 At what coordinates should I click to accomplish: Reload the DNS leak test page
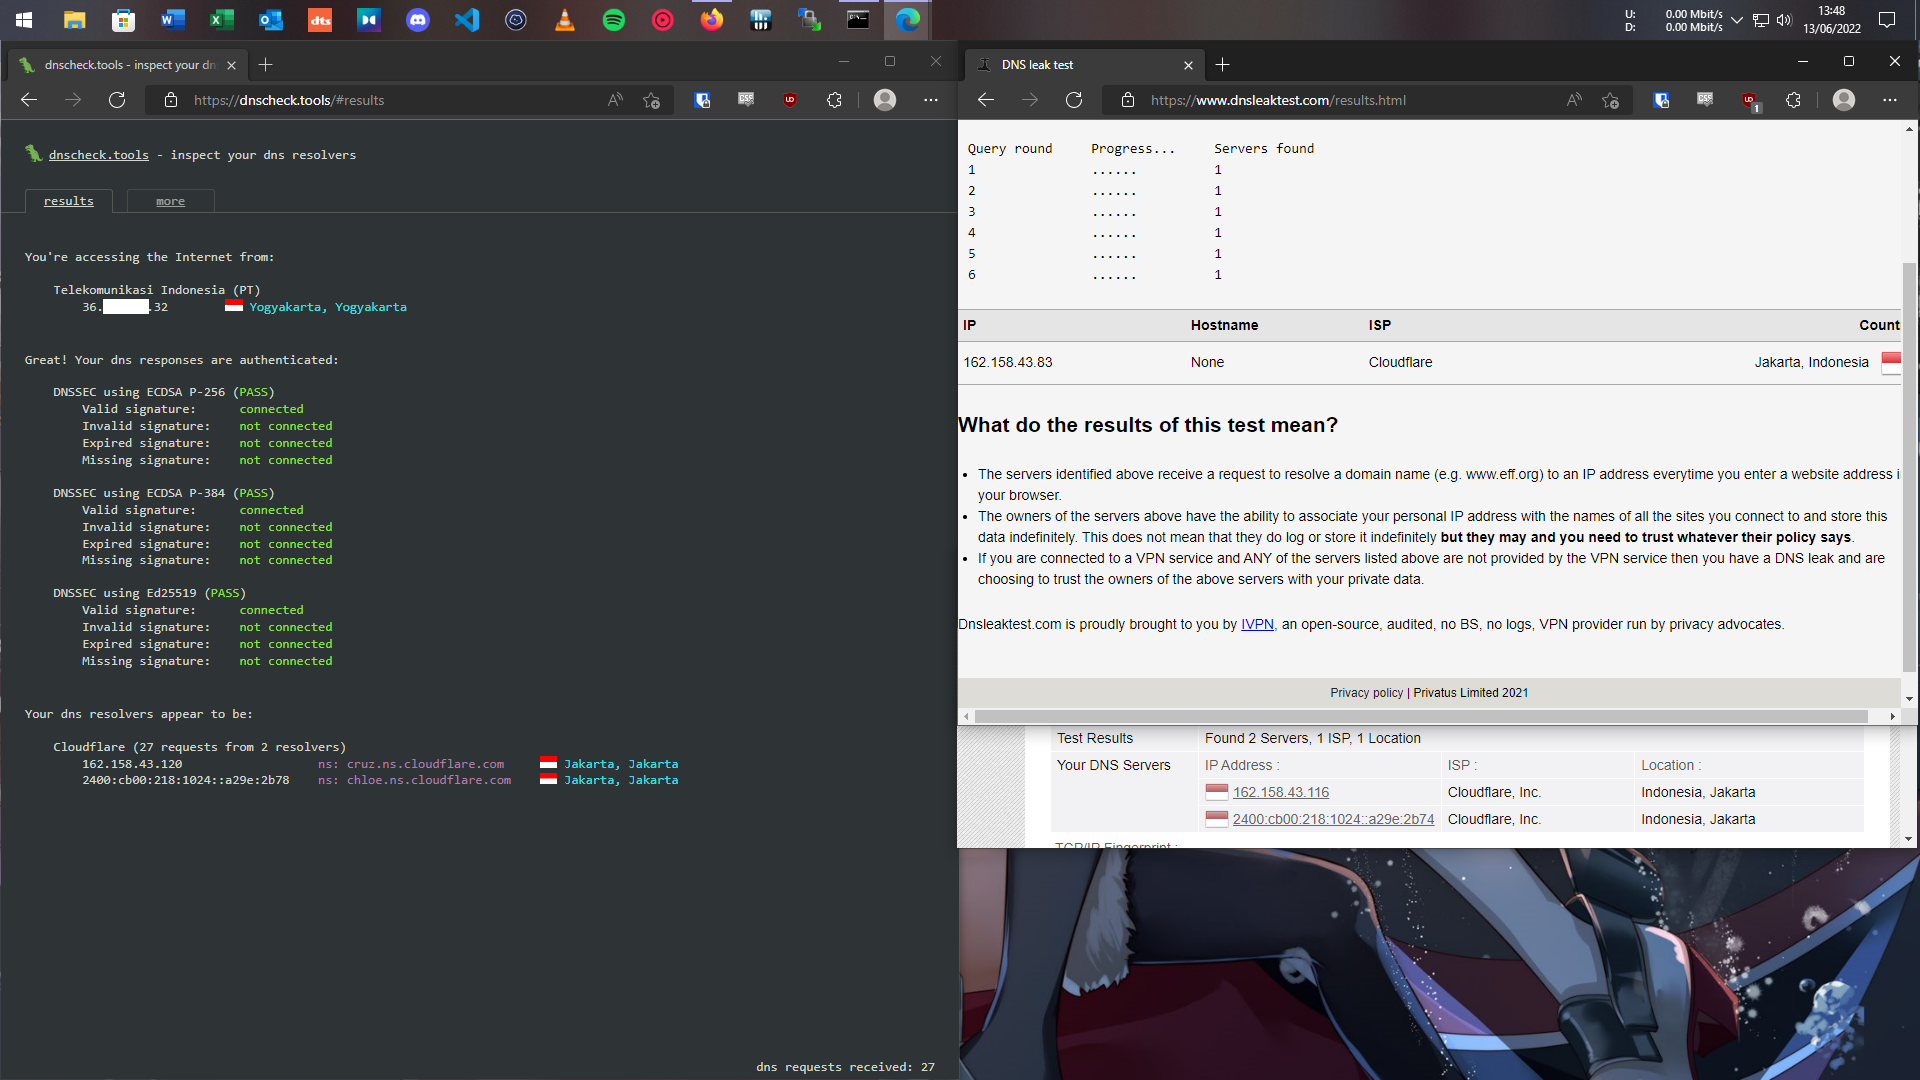1074,100
